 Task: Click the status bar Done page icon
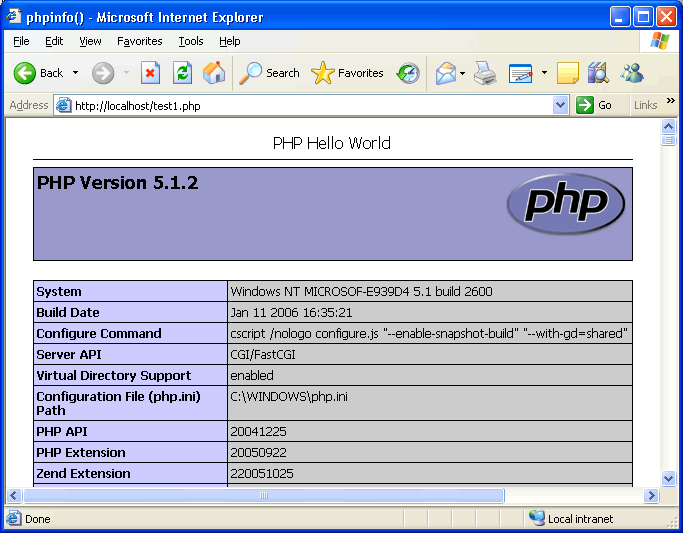[x=14, y=518]
